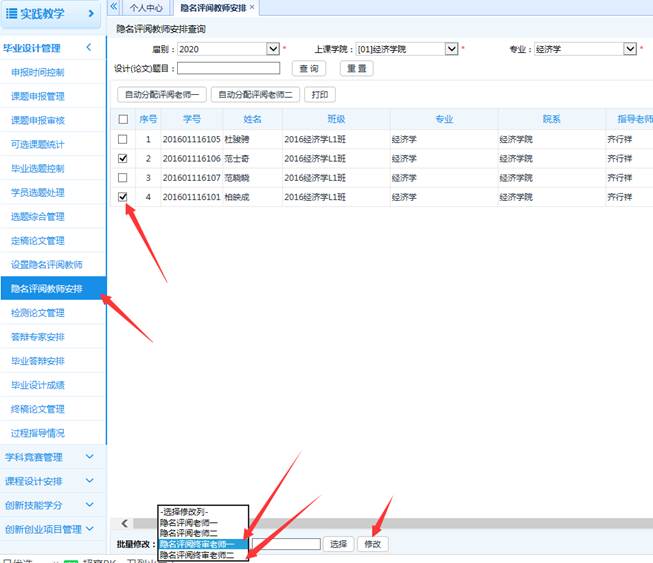Uncheck the checkbox for row 2 范士奇
This screenshot has height=563, width=653.
point(123,158)
